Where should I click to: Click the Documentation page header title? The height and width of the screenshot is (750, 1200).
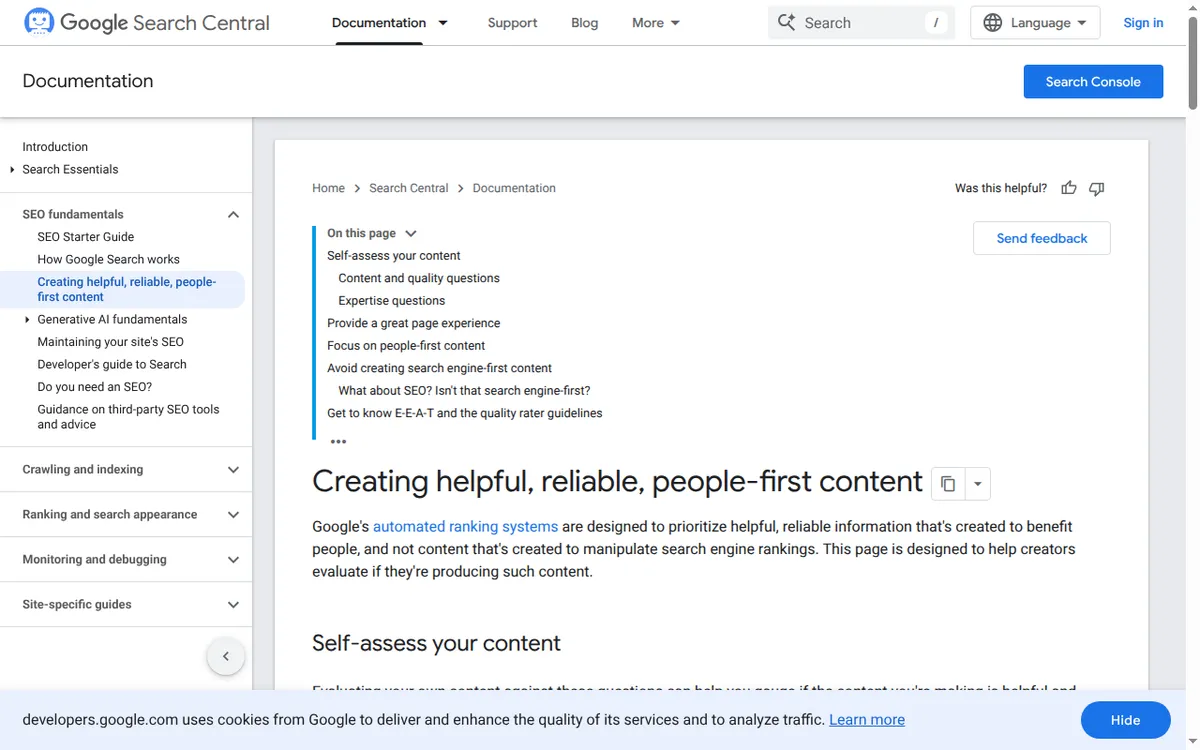pyautogui.click(x=88, y=81)
